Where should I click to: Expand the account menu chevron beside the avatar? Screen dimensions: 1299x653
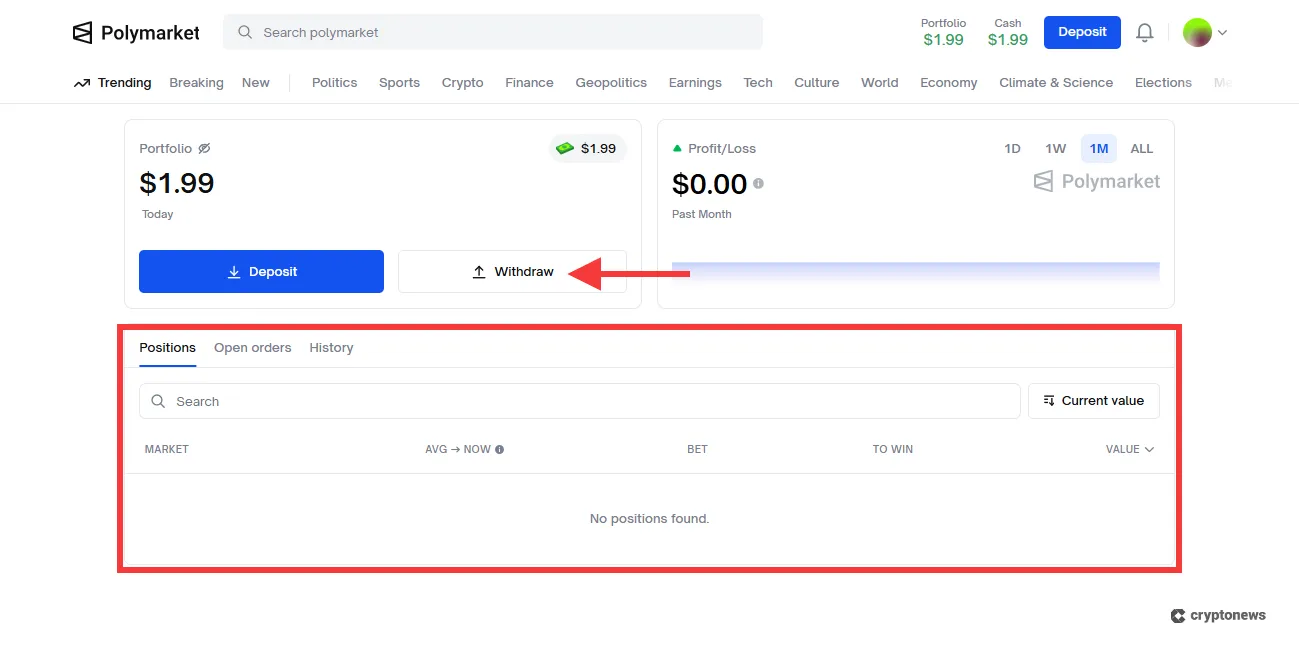click(x=1222, y=32)
